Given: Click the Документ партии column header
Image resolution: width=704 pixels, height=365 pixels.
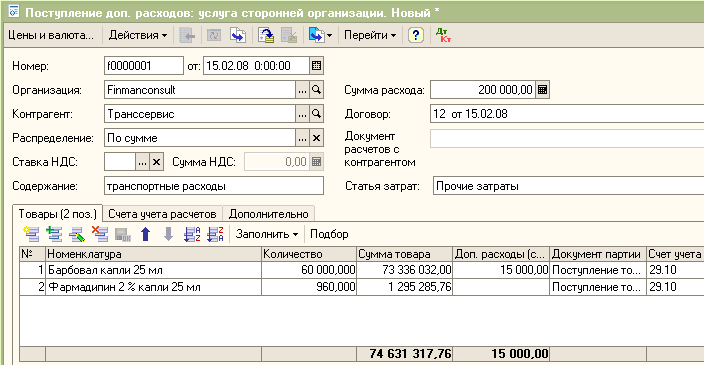Looking at the screenshot, I should [598, 254].
